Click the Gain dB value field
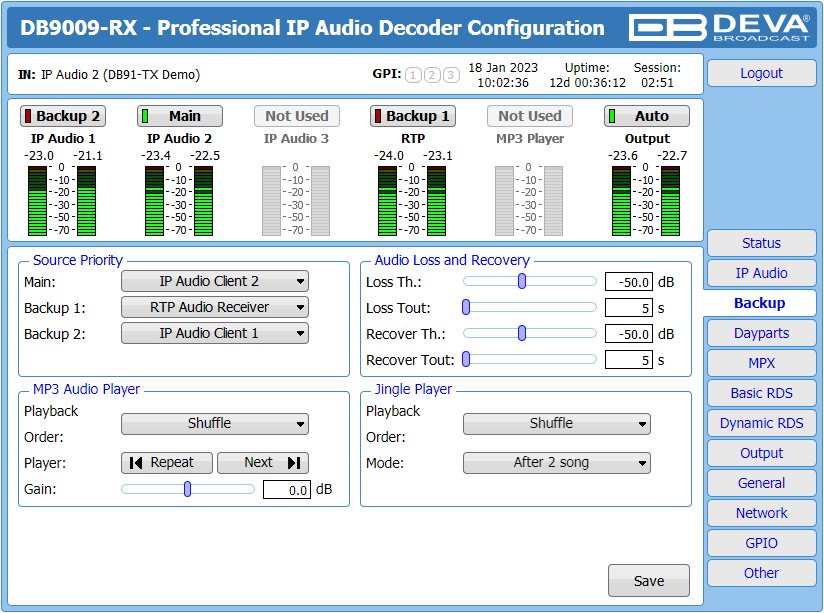Screen dimensions: 824x613 [287, 489]
